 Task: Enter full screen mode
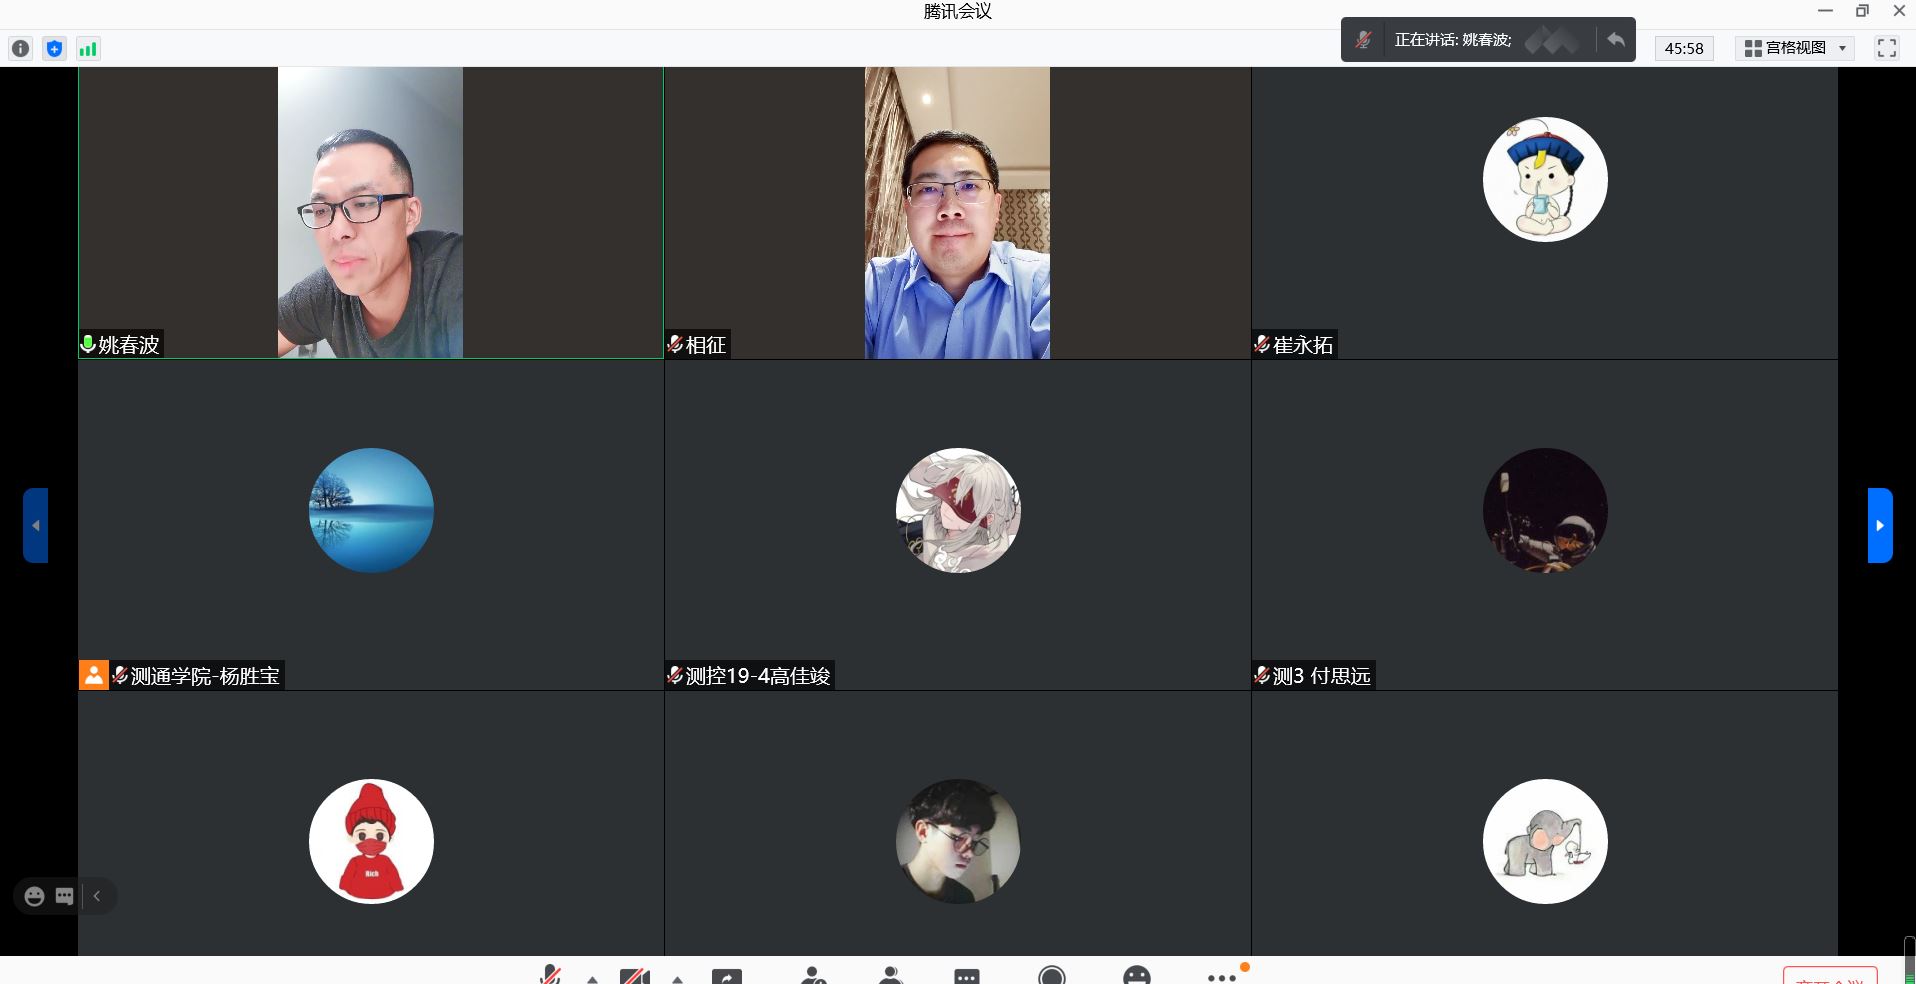(1886, 48)
